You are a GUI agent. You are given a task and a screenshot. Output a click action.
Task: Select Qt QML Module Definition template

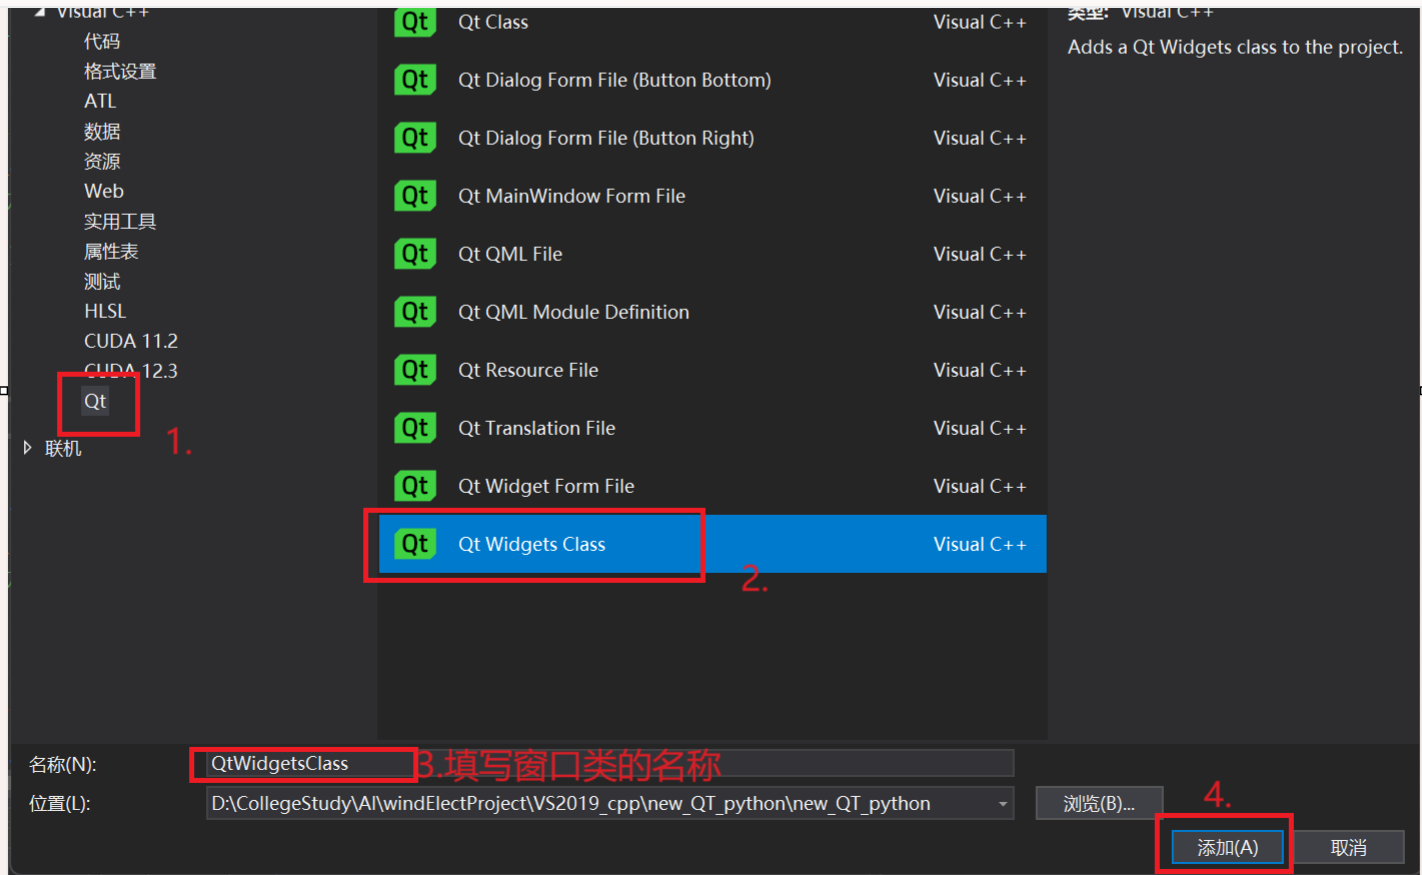tap(712, 312)
